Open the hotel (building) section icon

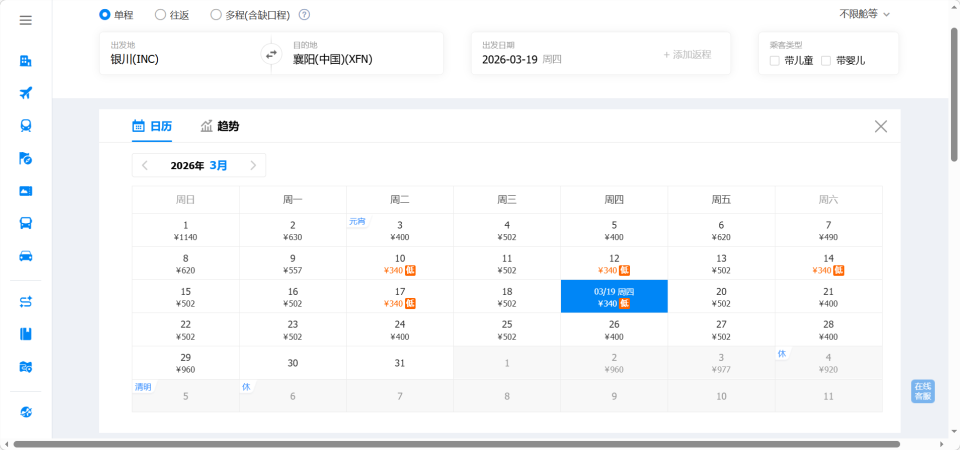click(x=26, y=61)
